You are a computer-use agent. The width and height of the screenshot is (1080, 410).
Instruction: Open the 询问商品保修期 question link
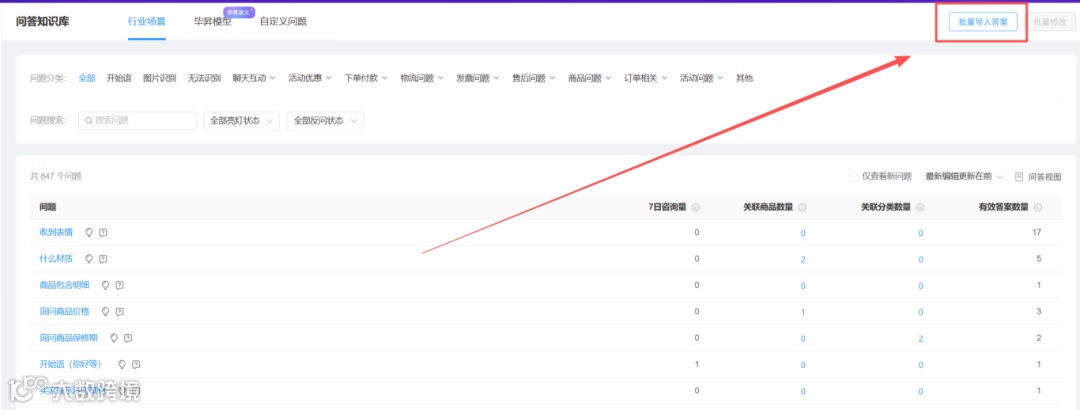(69, 338)
